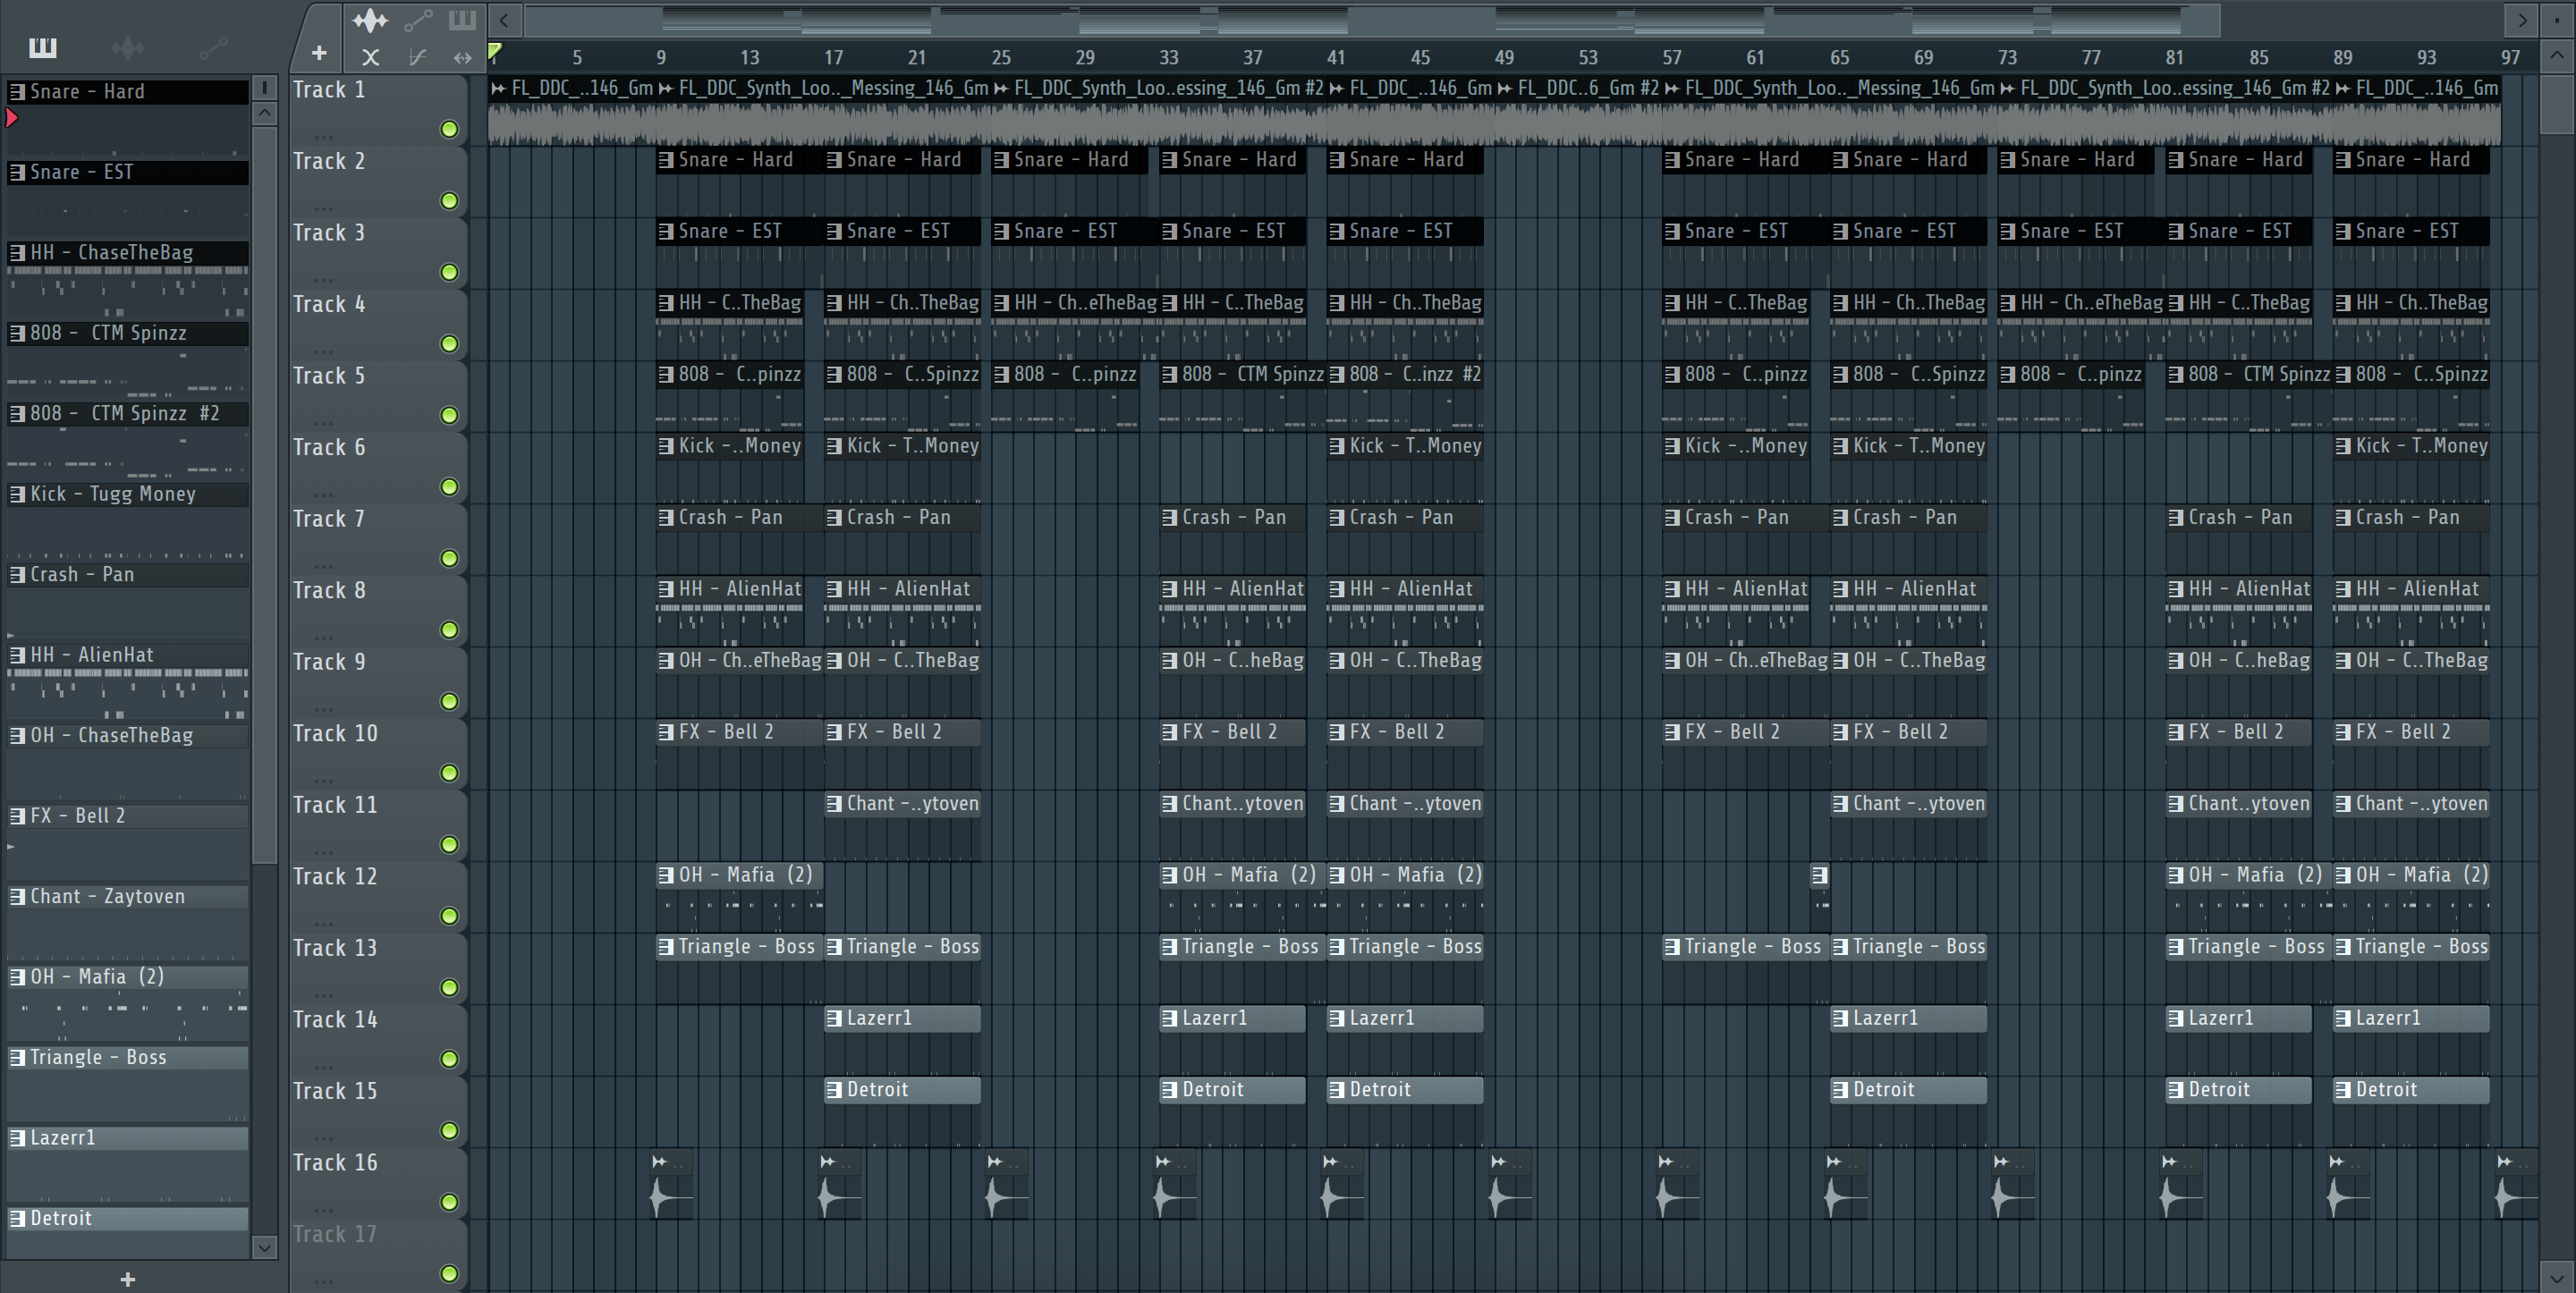
Task: Add a new pattern with the bottom plus
Action: click(127, 1279)
